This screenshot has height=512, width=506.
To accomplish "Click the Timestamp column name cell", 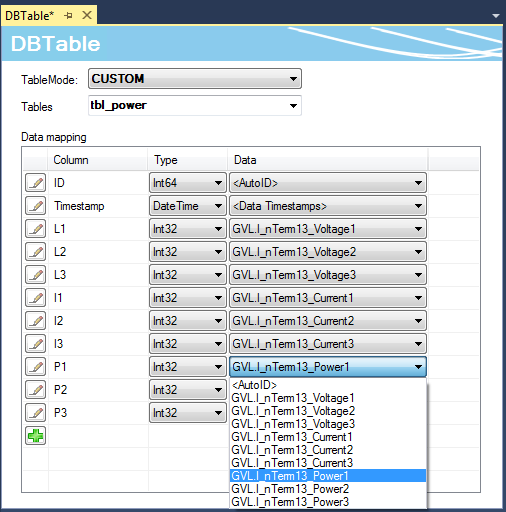I will pos(98,206).
